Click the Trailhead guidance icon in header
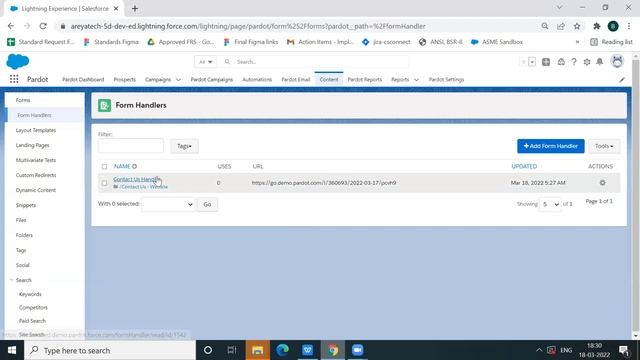The height and width of the screenshot is (360, 640). pyautogui.click(x=561, y=62)
